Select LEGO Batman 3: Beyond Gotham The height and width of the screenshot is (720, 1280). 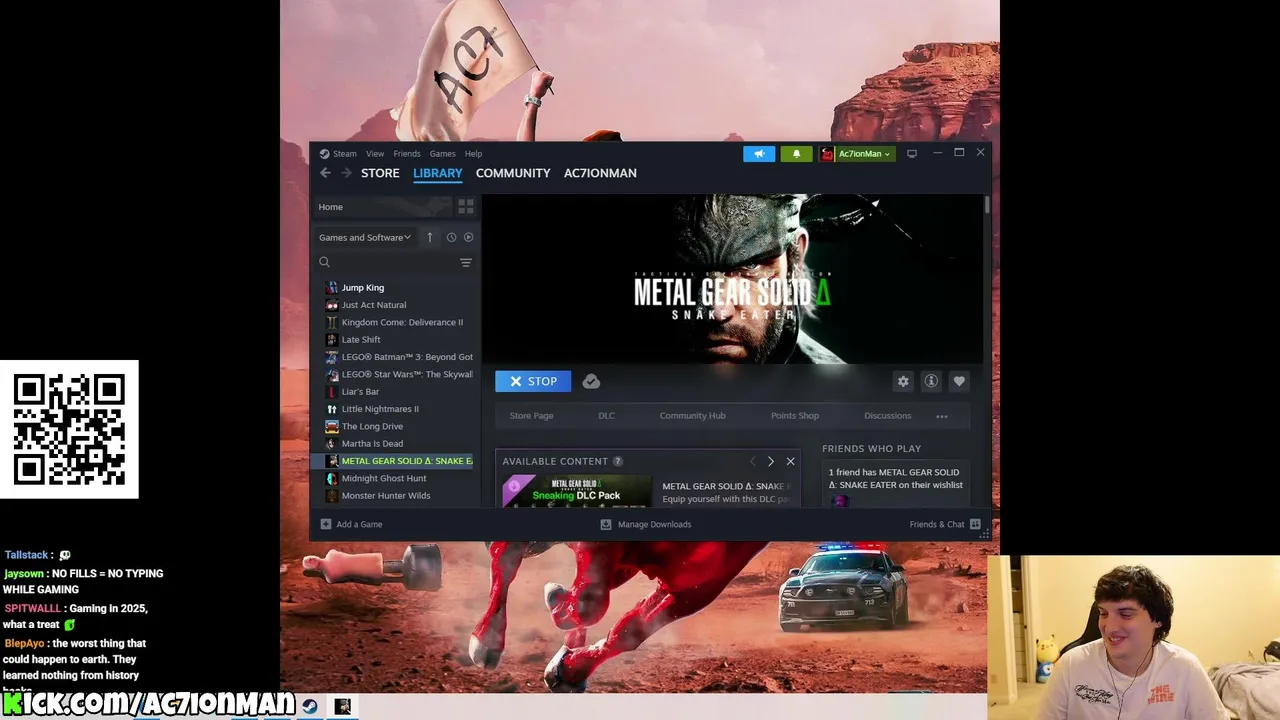[407, 357]
